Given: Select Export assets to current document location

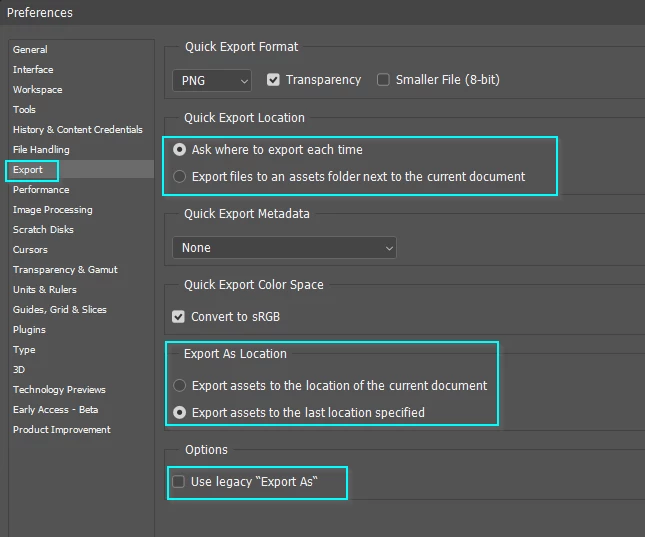Looking at the screenshot, I should (180, 385).
